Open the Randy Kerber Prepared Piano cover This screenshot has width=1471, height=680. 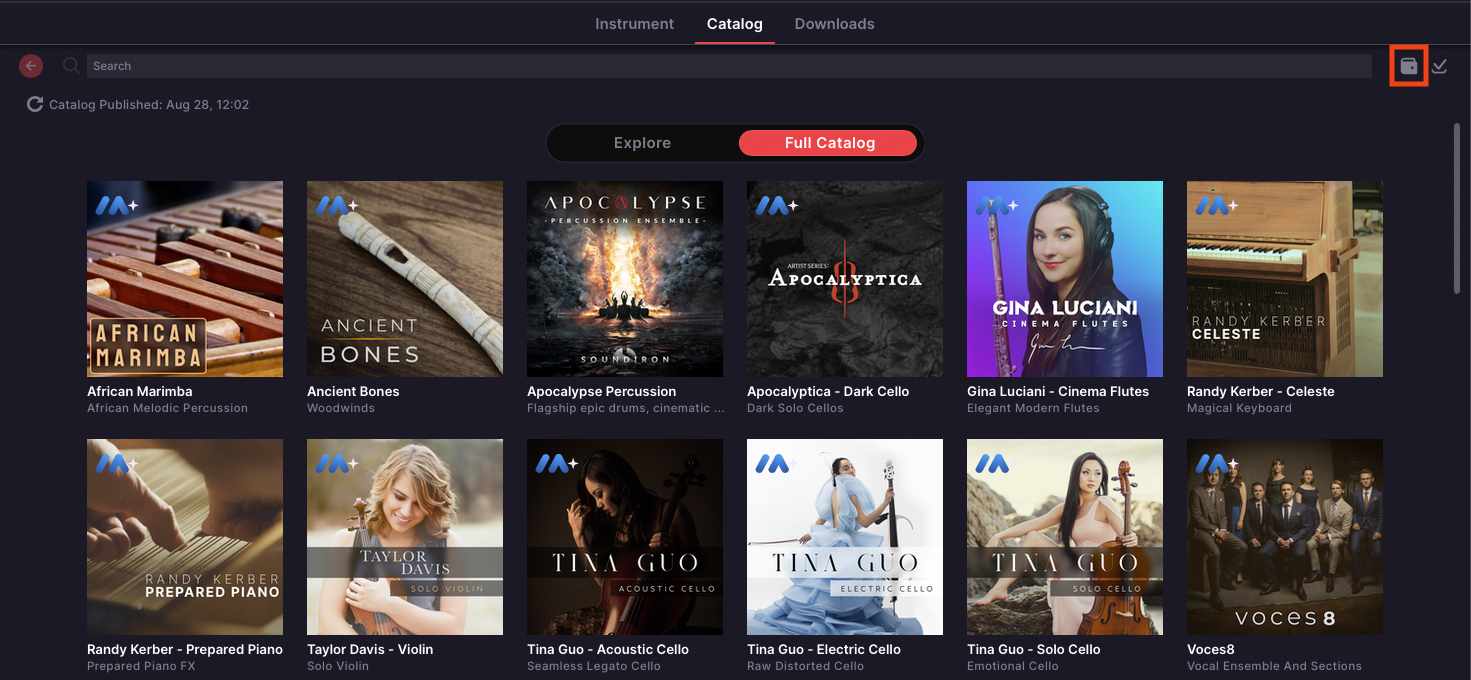[x=185, y=537]
